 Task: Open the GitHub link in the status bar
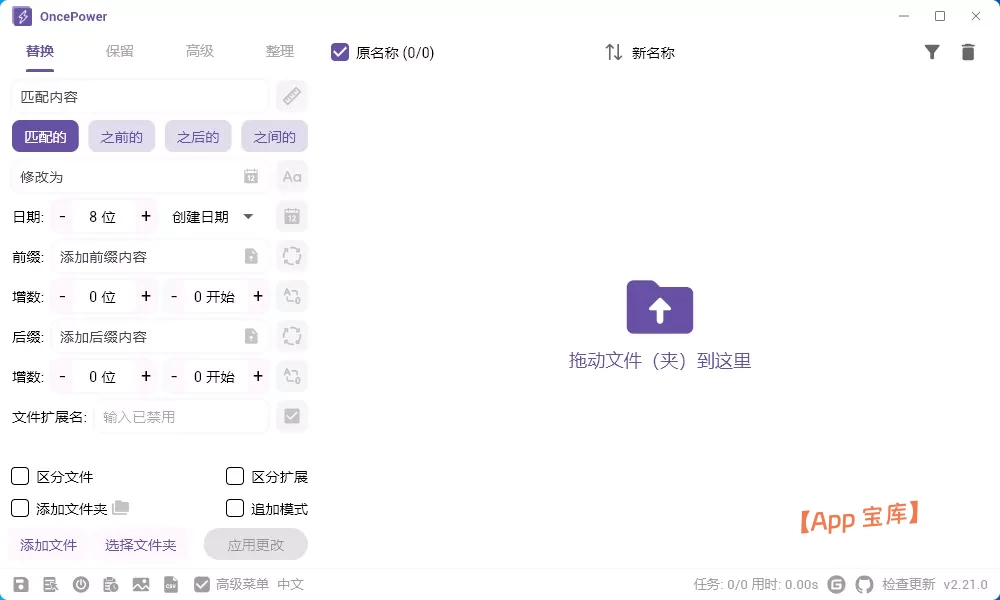(x=864, y=584)
